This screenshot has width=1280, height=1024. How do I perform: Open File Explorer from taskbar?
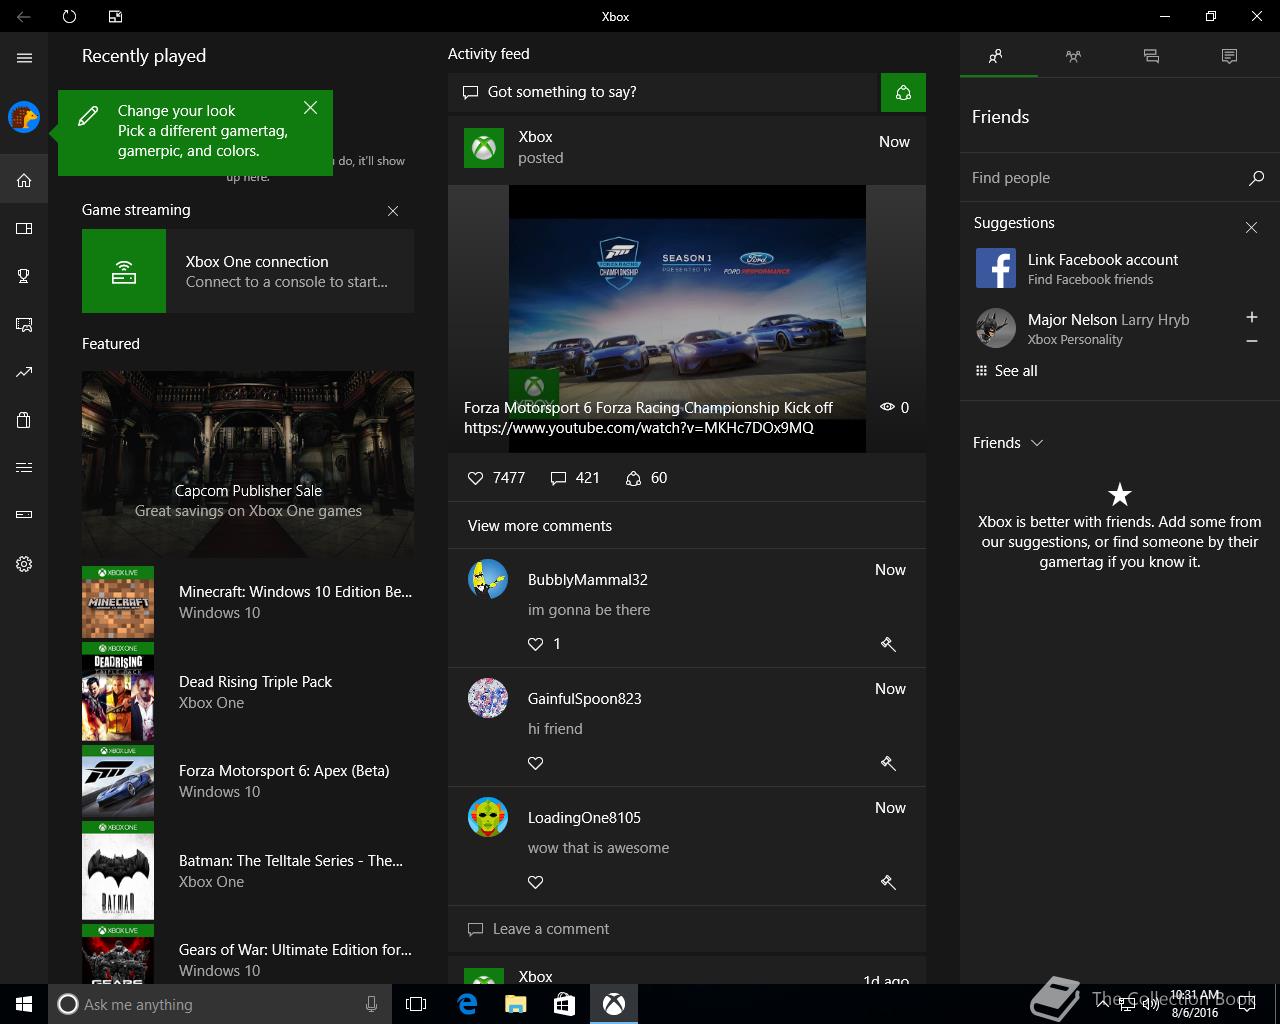[x=515, y=1004]
